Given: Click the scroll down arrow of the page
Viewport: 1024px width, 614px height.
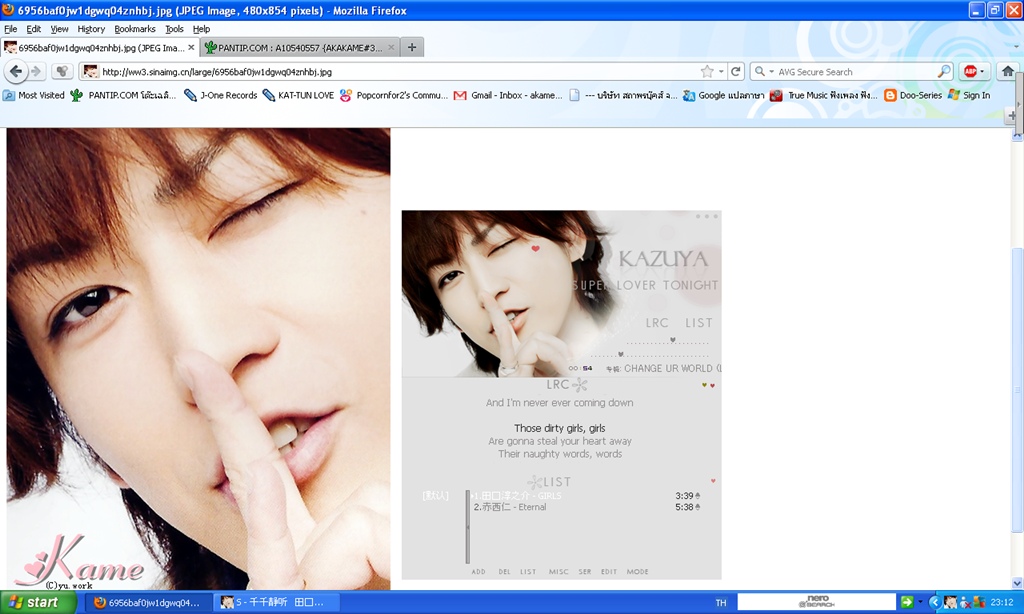Looking at the screenshot, I should (x=1017, y=583).
